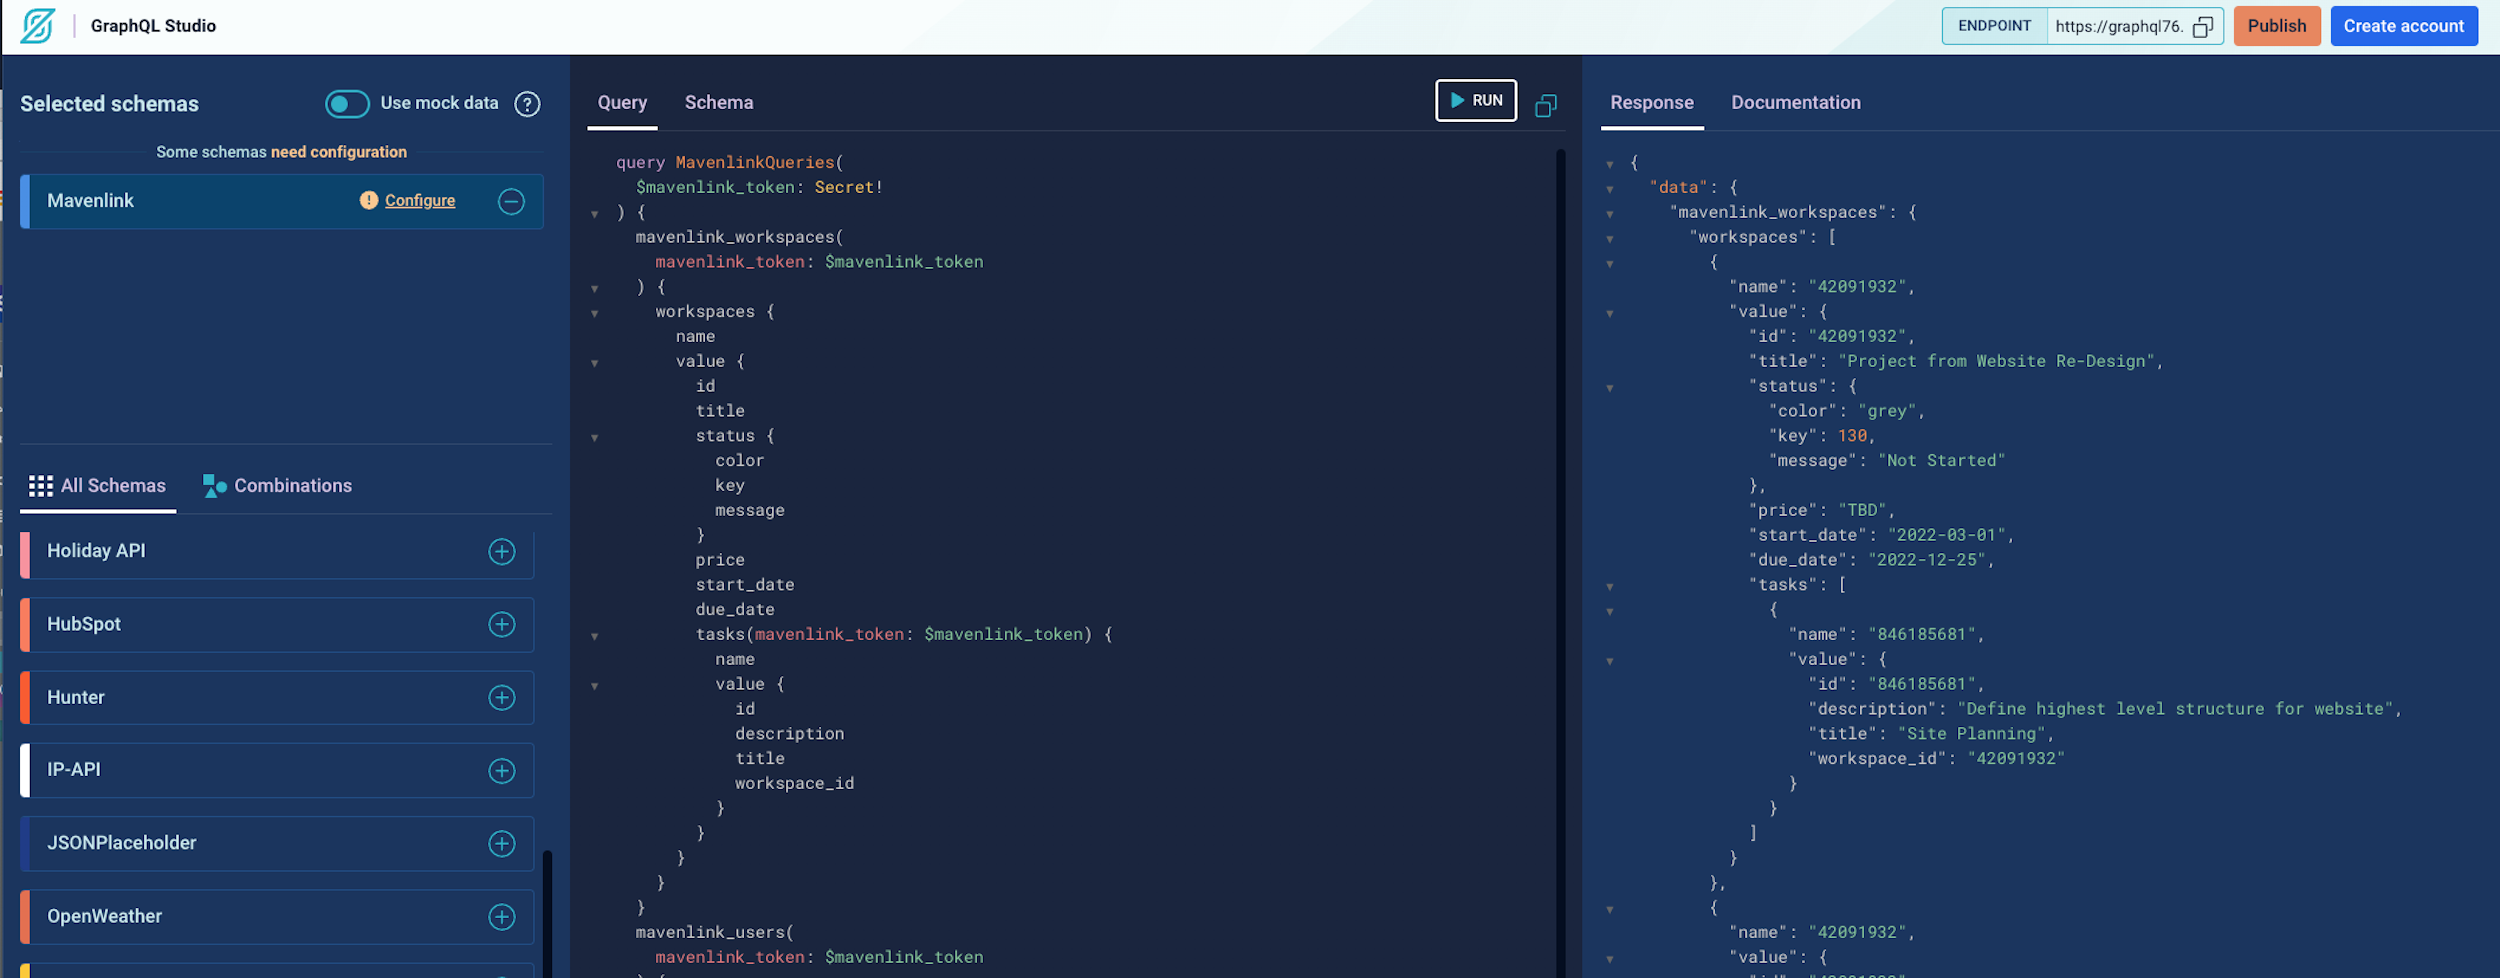Select the HubSpot schema row
The image size is (2500, 978).
(x=277, y=624)
